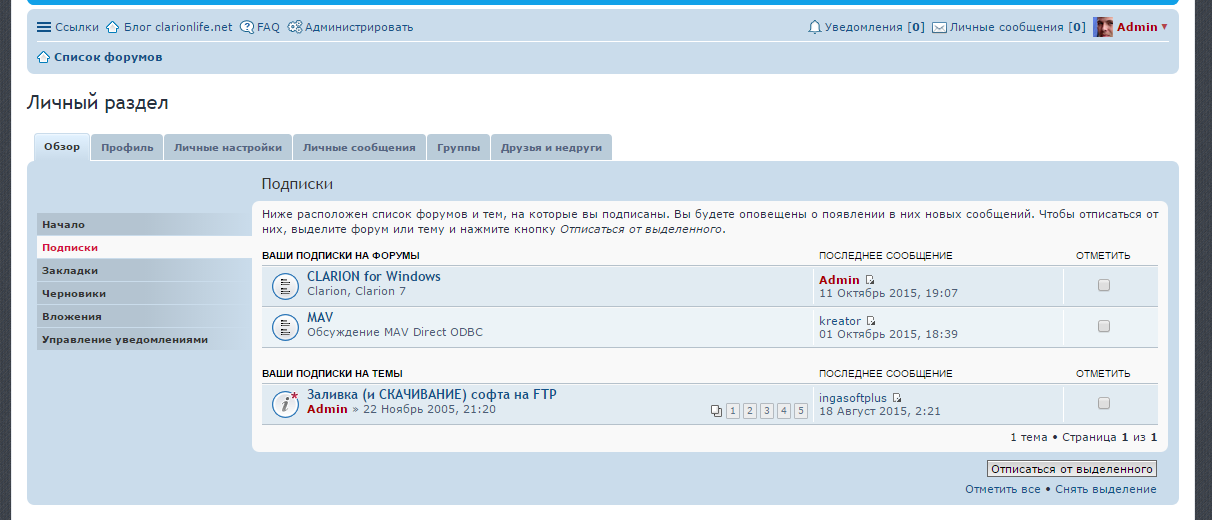
Task: Mark the FTP topic subscription checkbox
Action: coord(1104,403)
